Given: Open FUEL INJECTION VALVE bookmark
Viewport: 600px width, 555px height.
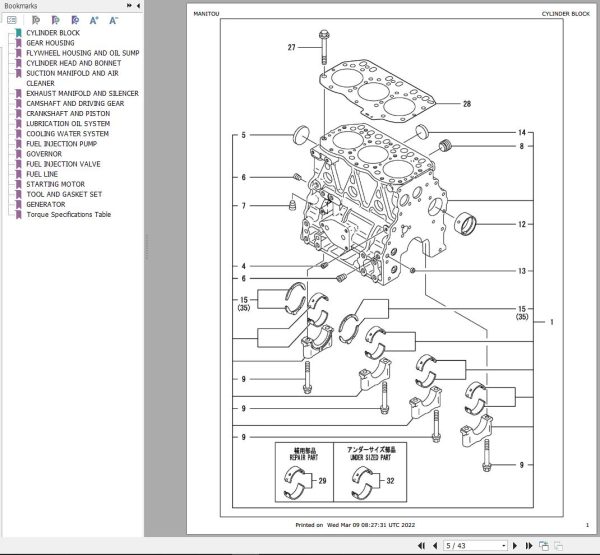Looking at the screenshot, I should click(63, 164).
